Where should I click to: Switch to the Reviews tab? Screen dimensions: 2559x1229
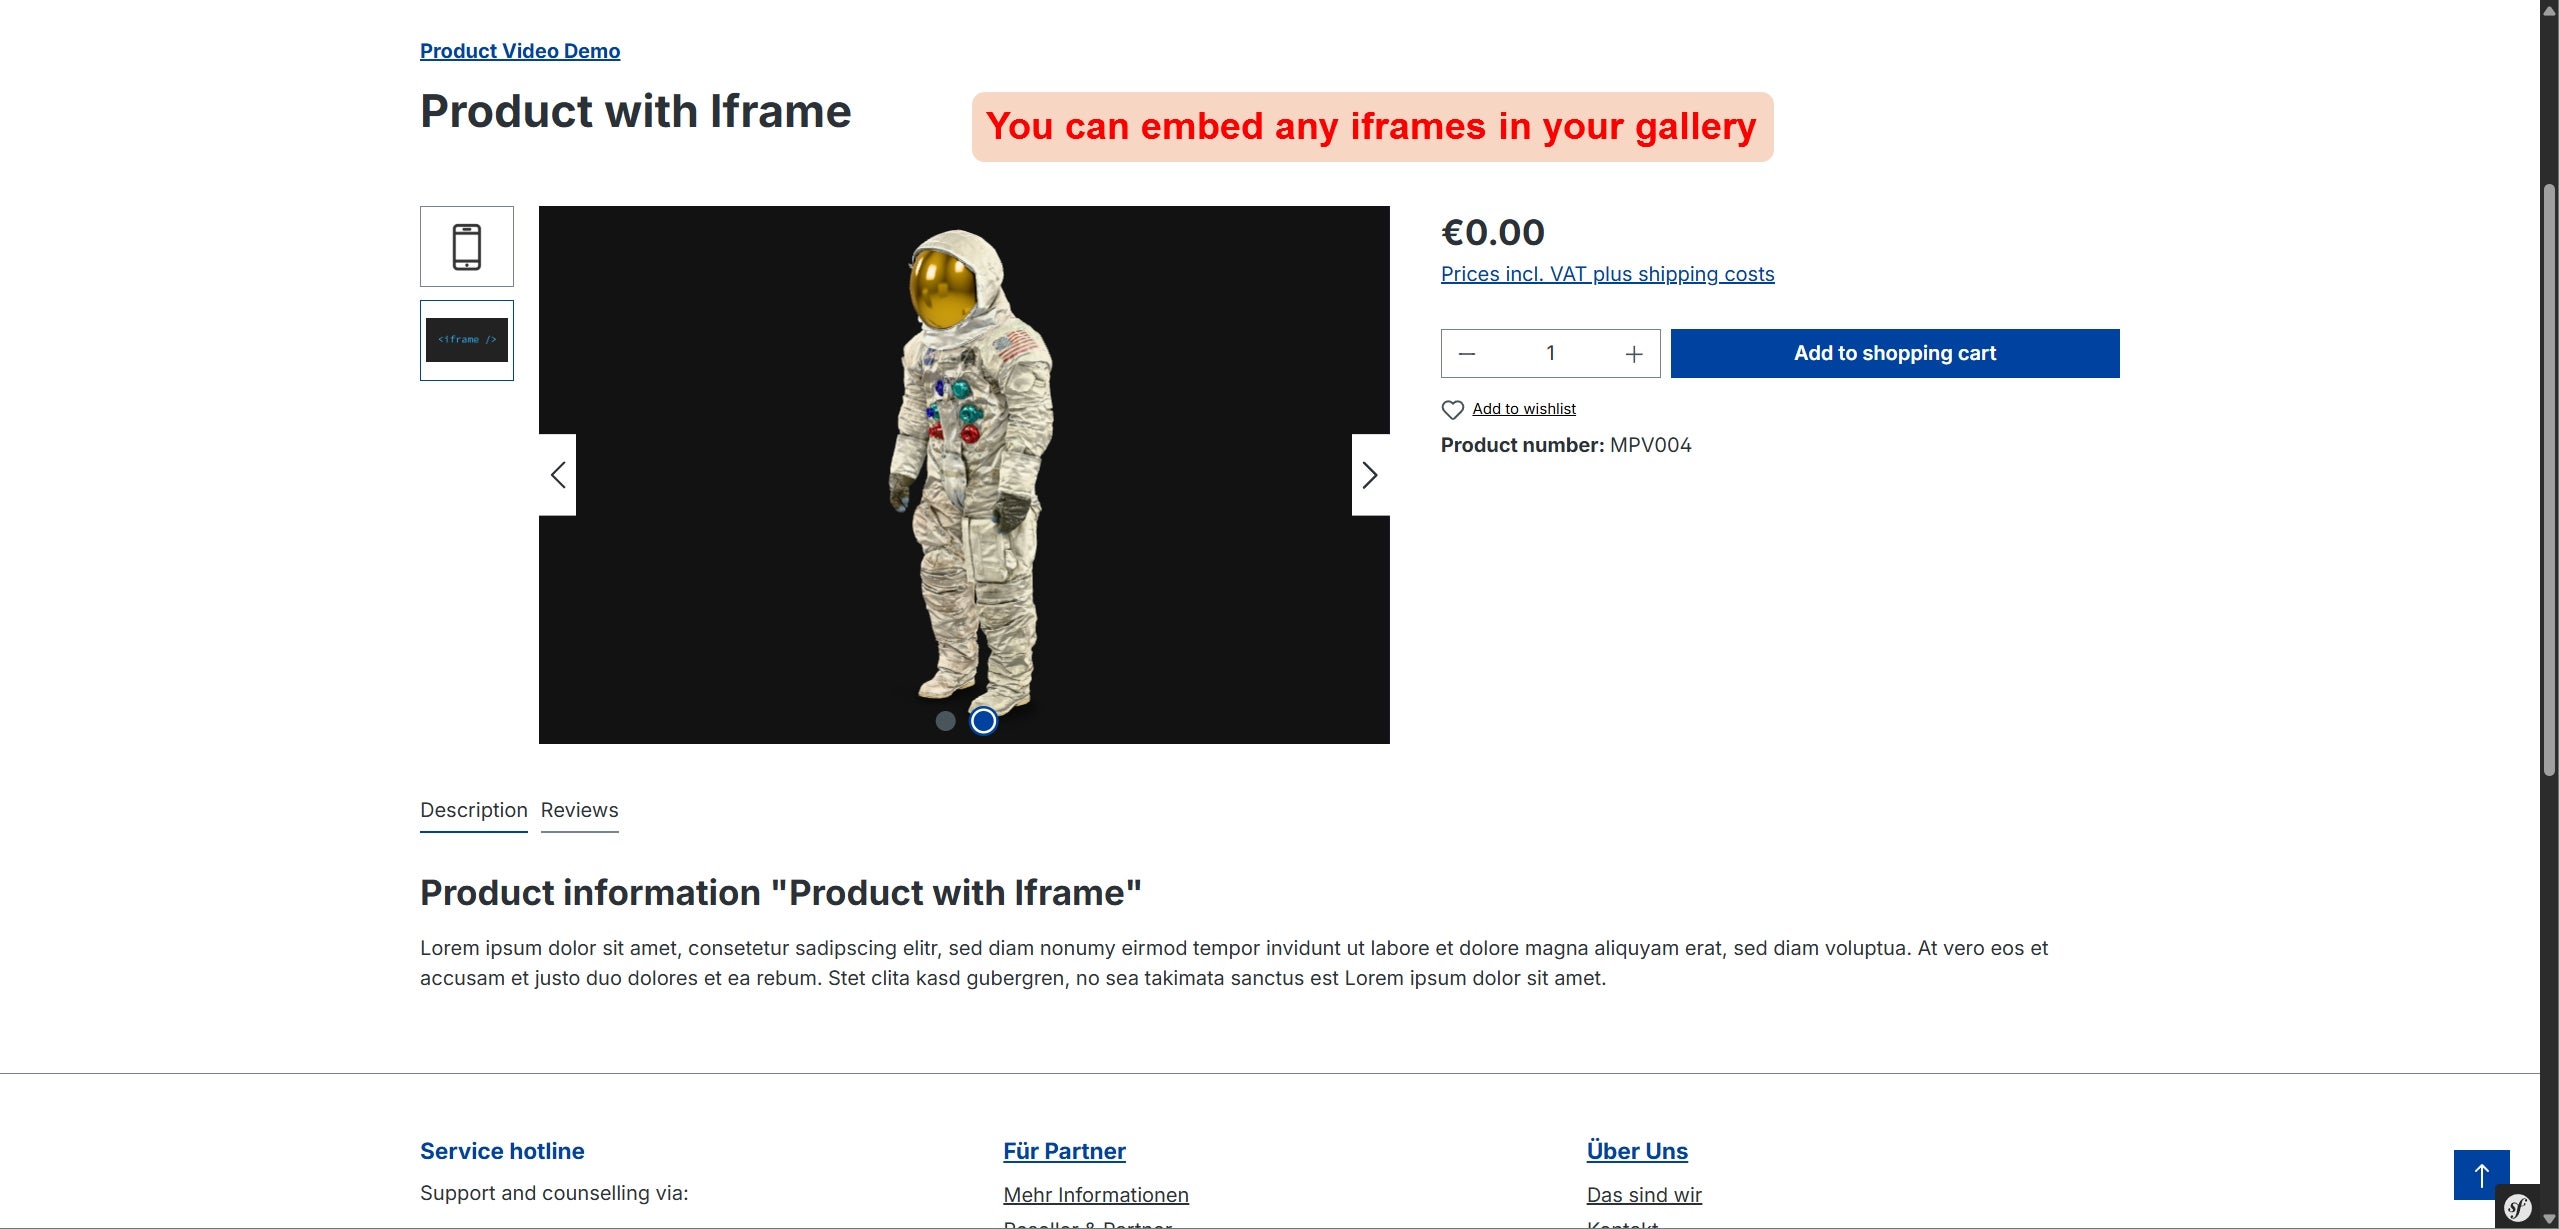(x=580, y=810)
